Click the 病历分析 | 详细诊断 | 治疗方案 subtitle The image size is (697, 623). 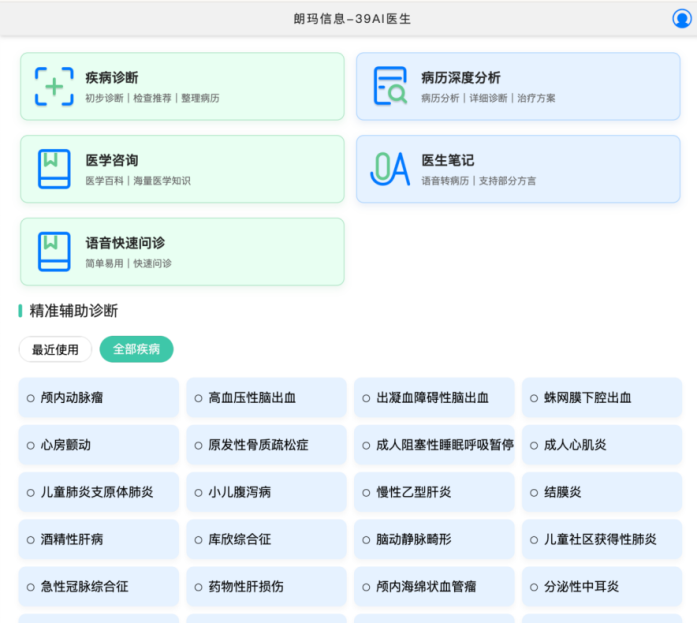tap(488, 98)
